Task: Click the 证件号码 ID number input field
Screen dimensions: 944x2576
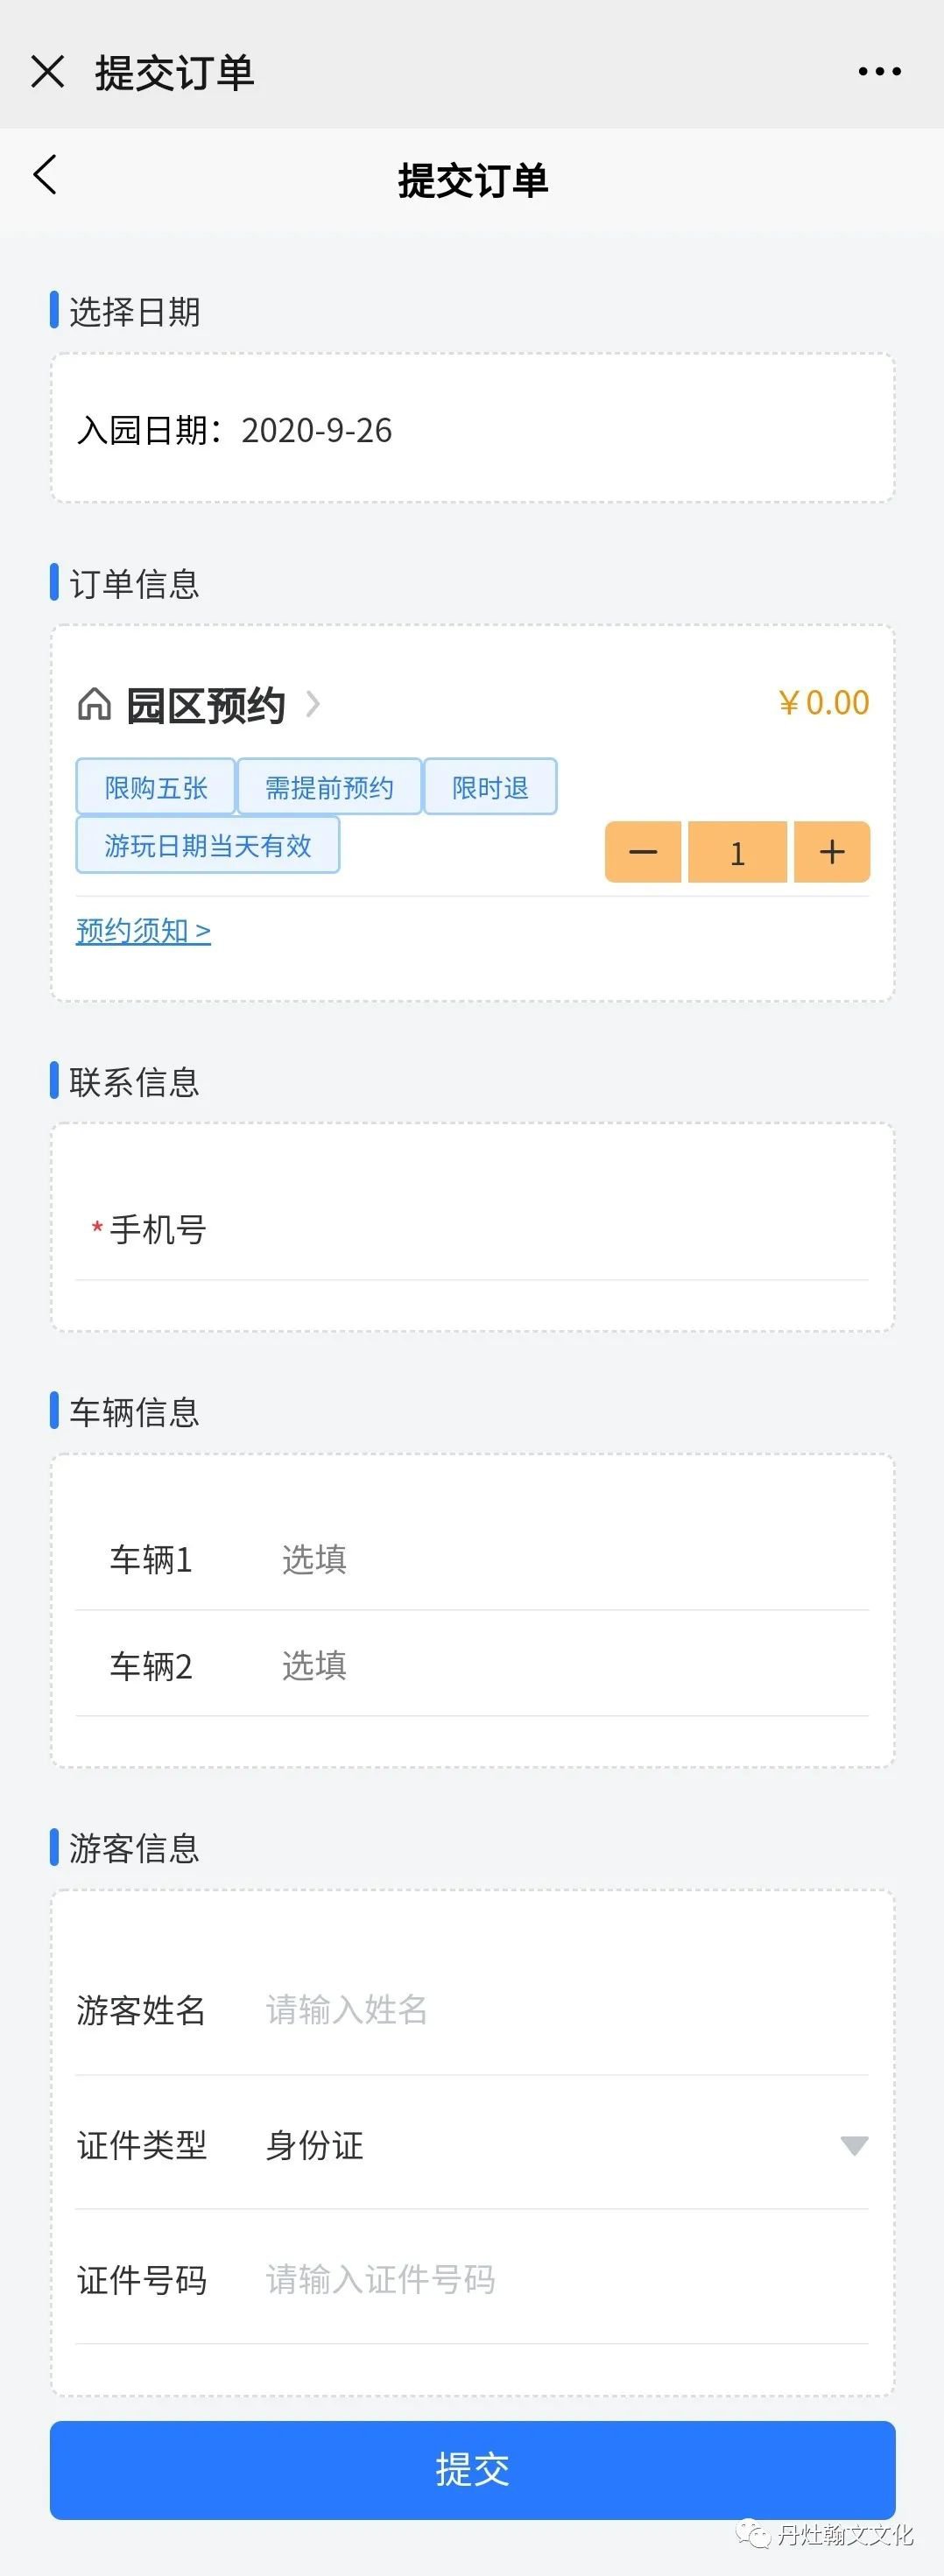Action: tap(560, 2280)
